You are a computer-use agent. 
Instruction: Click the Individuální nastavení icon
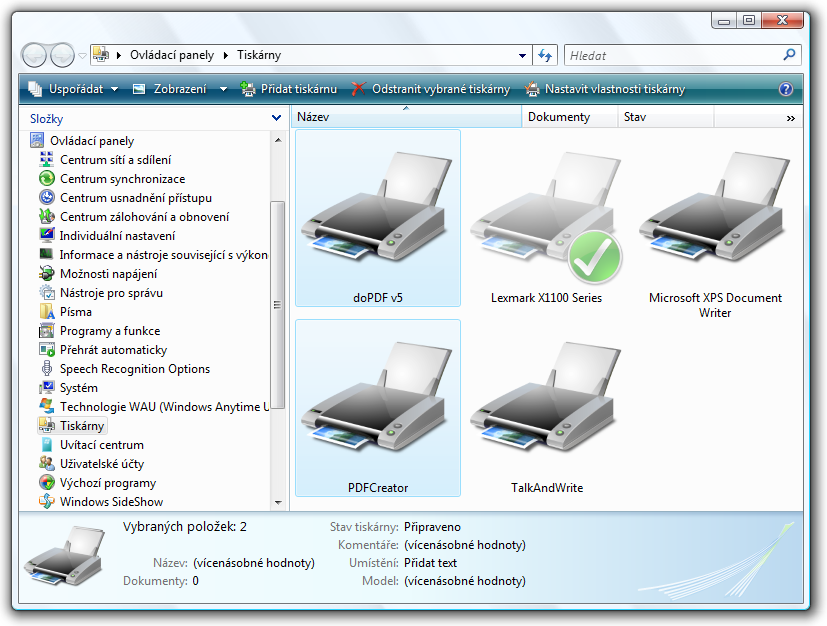[47, 235]
